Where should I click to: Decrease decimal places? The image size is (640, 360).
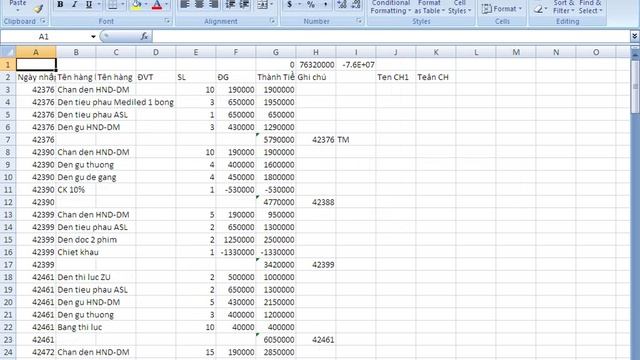click(356, 5)
